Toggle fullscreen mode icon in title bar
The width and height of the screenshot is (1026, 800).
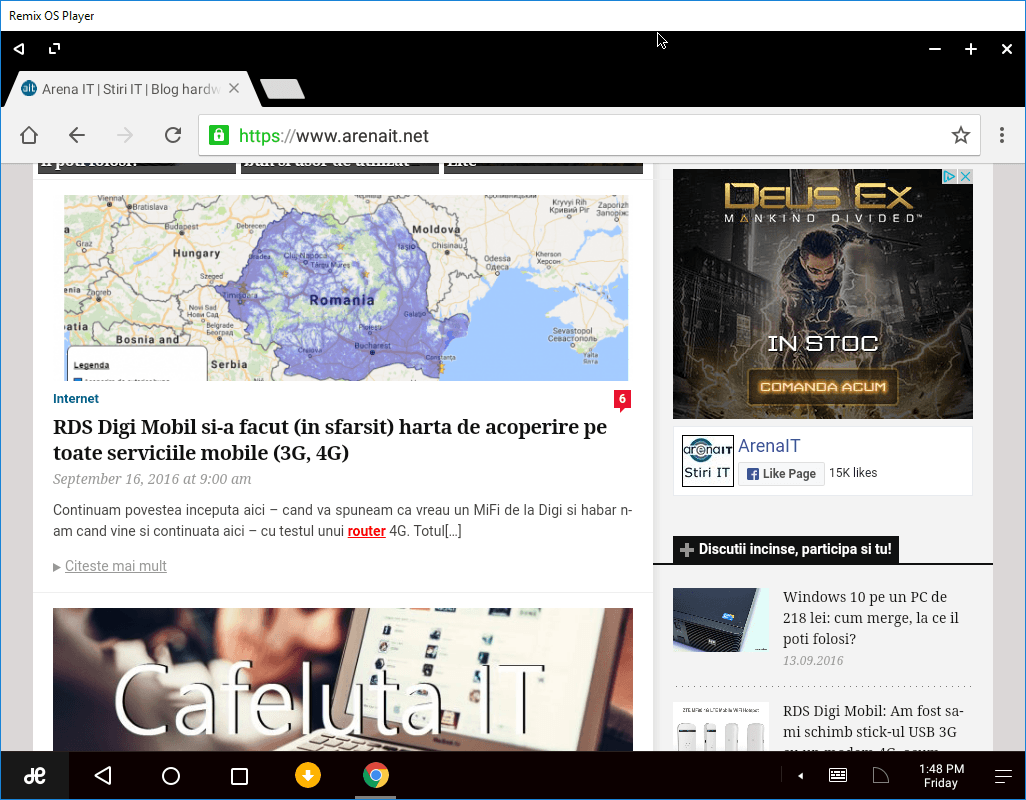pyautogui.click(x=54, y=48)
